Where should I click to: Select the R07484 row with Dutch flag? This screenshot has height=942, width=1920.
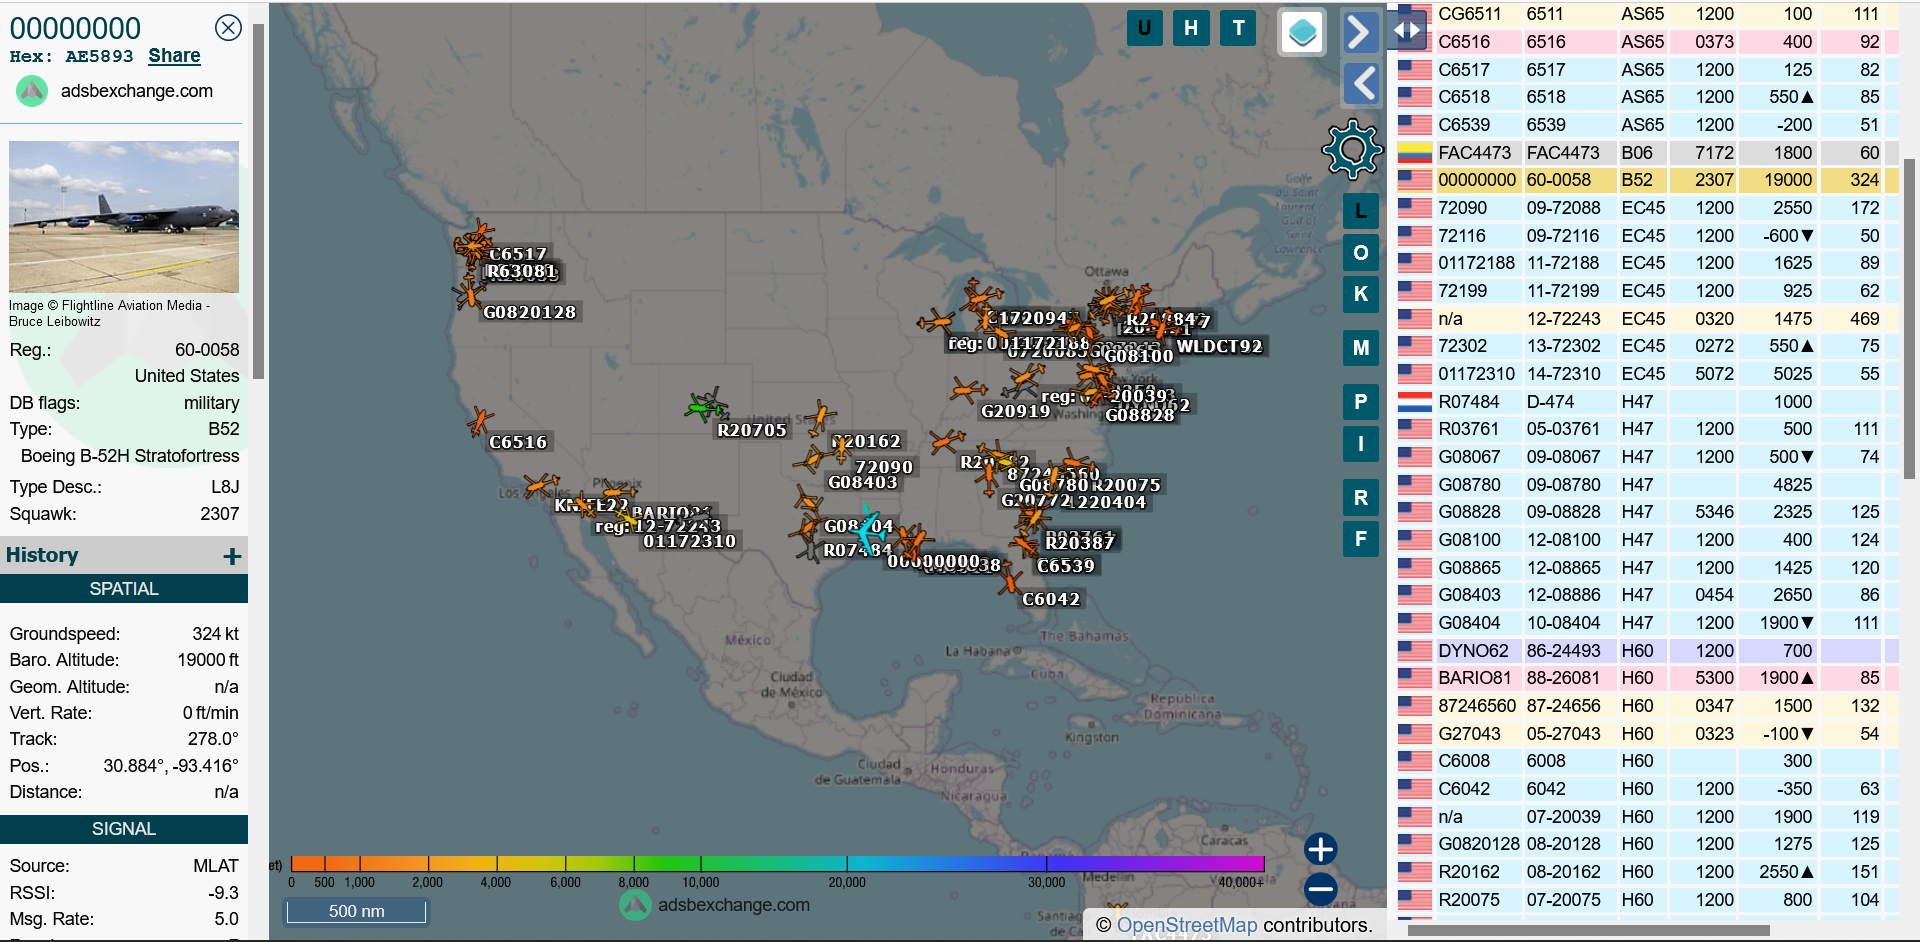click(x=1648, y=402)
